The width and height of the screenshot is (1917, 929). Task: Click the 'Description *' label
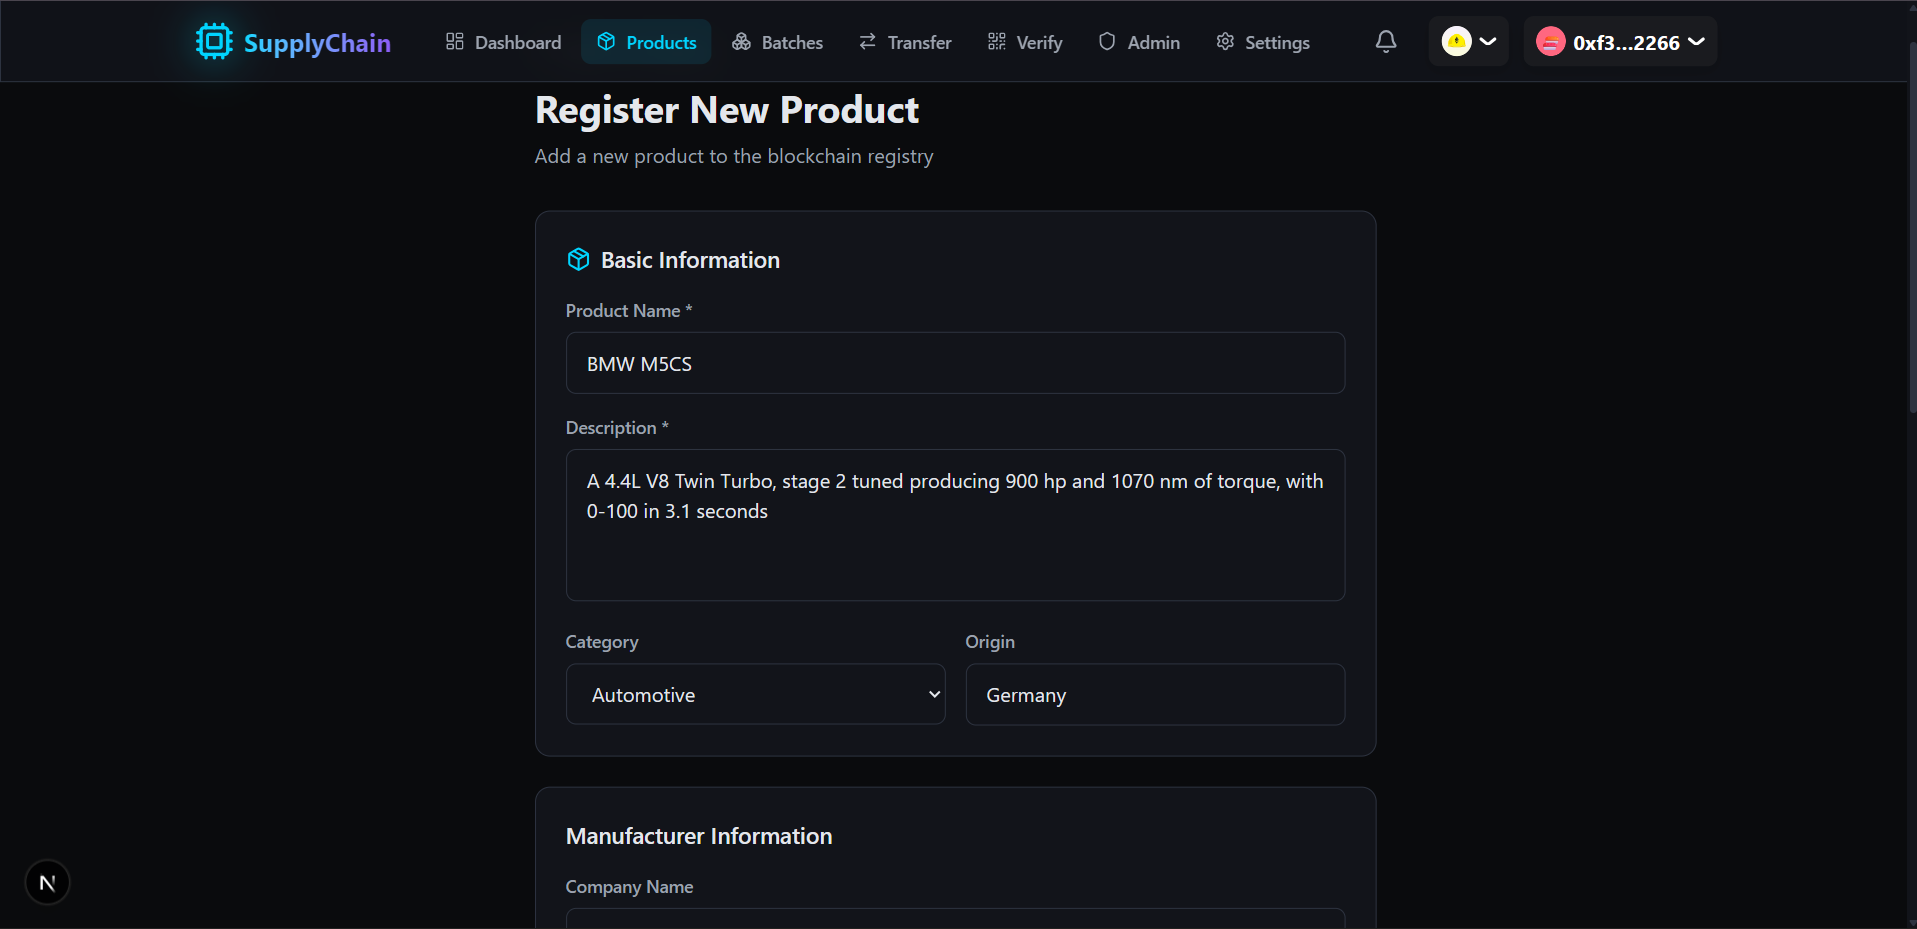coord(617,428)
